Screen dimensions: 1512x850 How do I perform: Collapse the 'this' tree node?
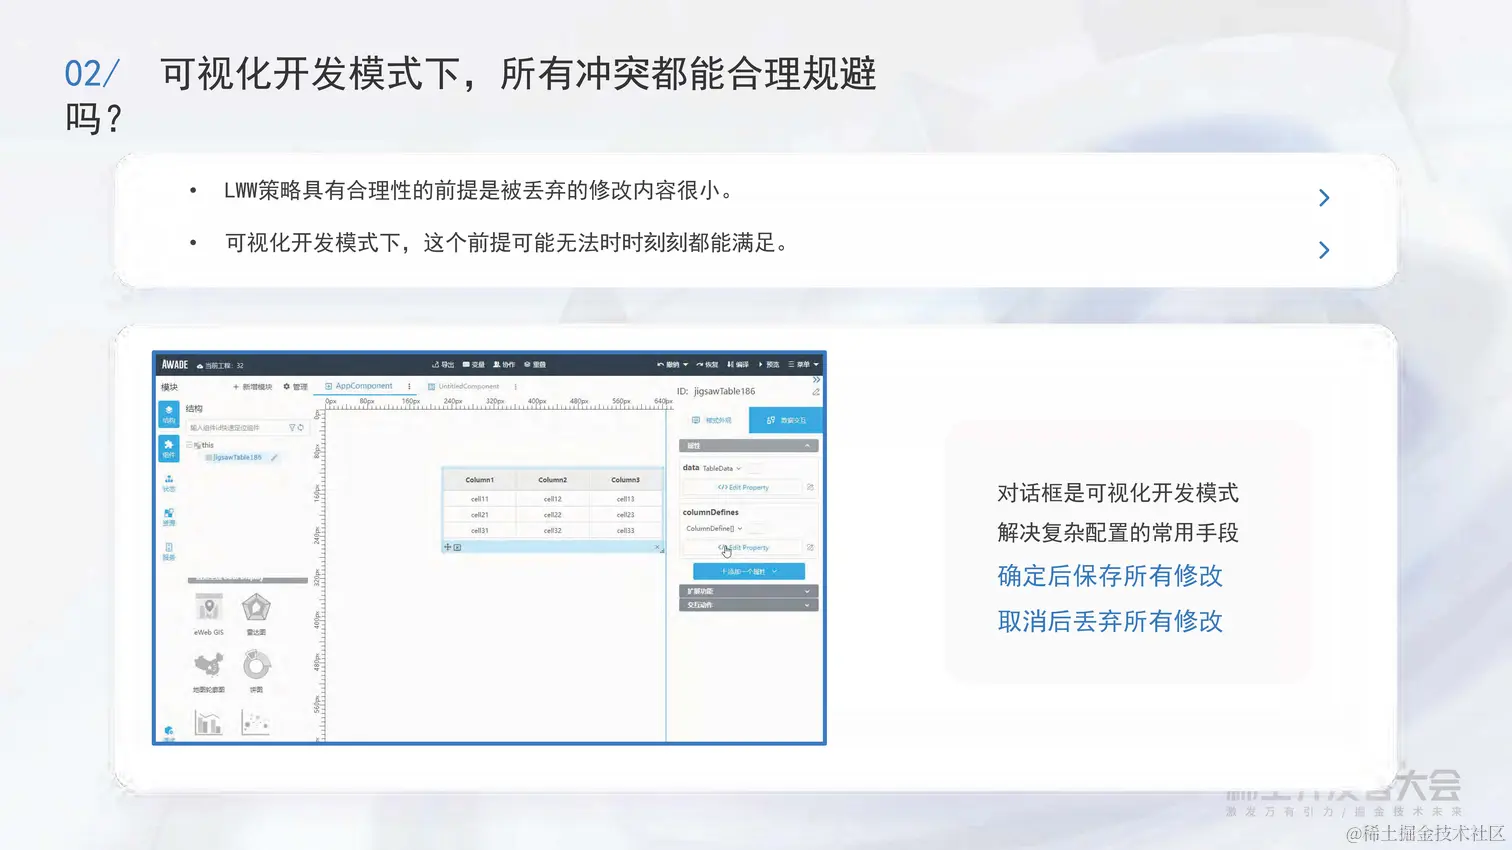(189, 445)
